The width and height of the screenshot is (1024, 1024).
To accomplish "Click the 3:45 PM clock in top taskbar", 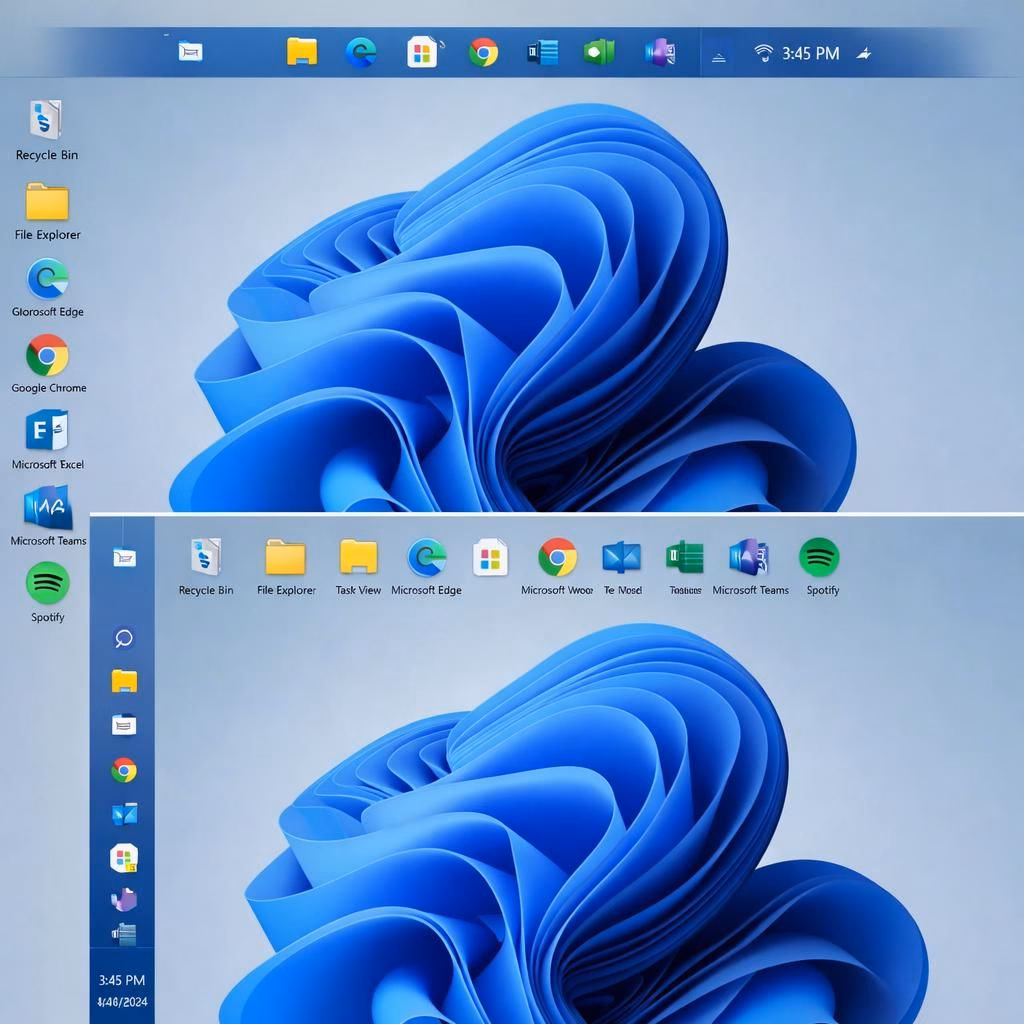I will click(x=810, y=54).
